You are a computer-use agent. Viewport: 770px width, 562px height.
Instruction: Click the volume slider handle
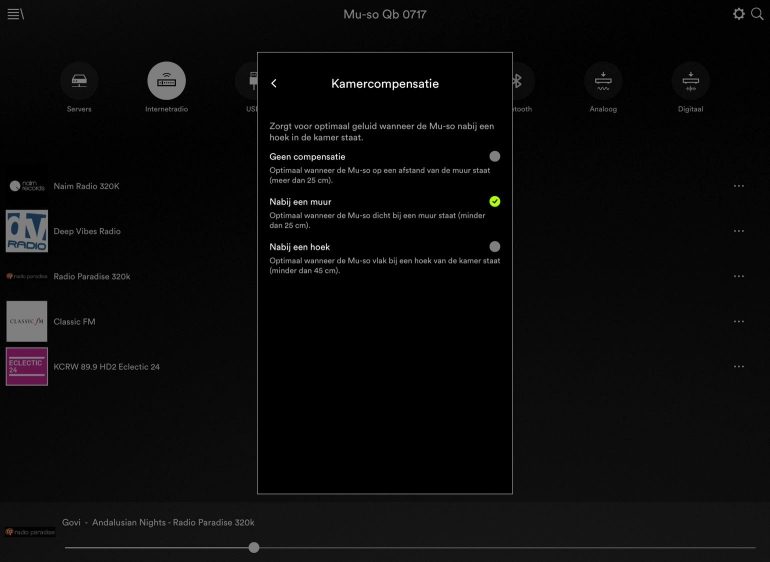click(254, 547)
